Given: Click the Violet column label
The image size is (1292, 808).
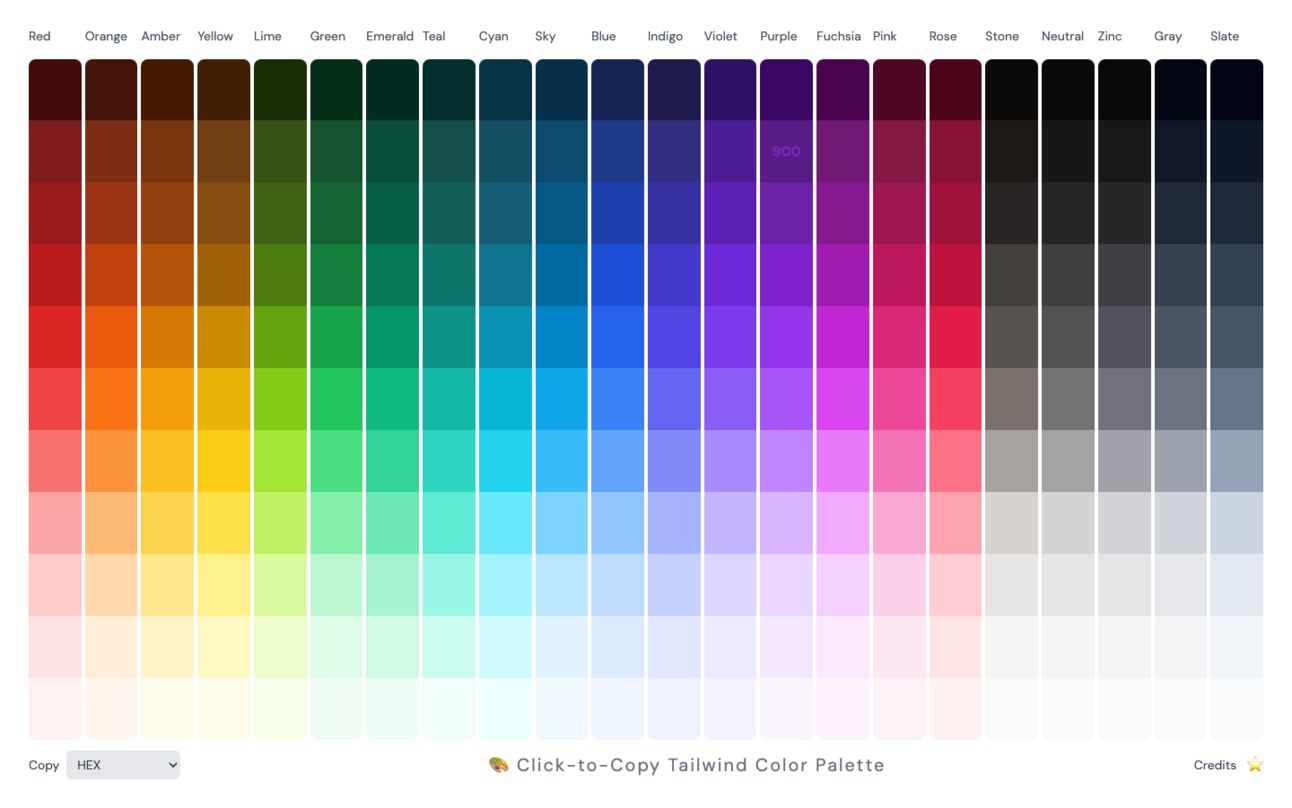Looking at the screenshot, I should [721, 36].
